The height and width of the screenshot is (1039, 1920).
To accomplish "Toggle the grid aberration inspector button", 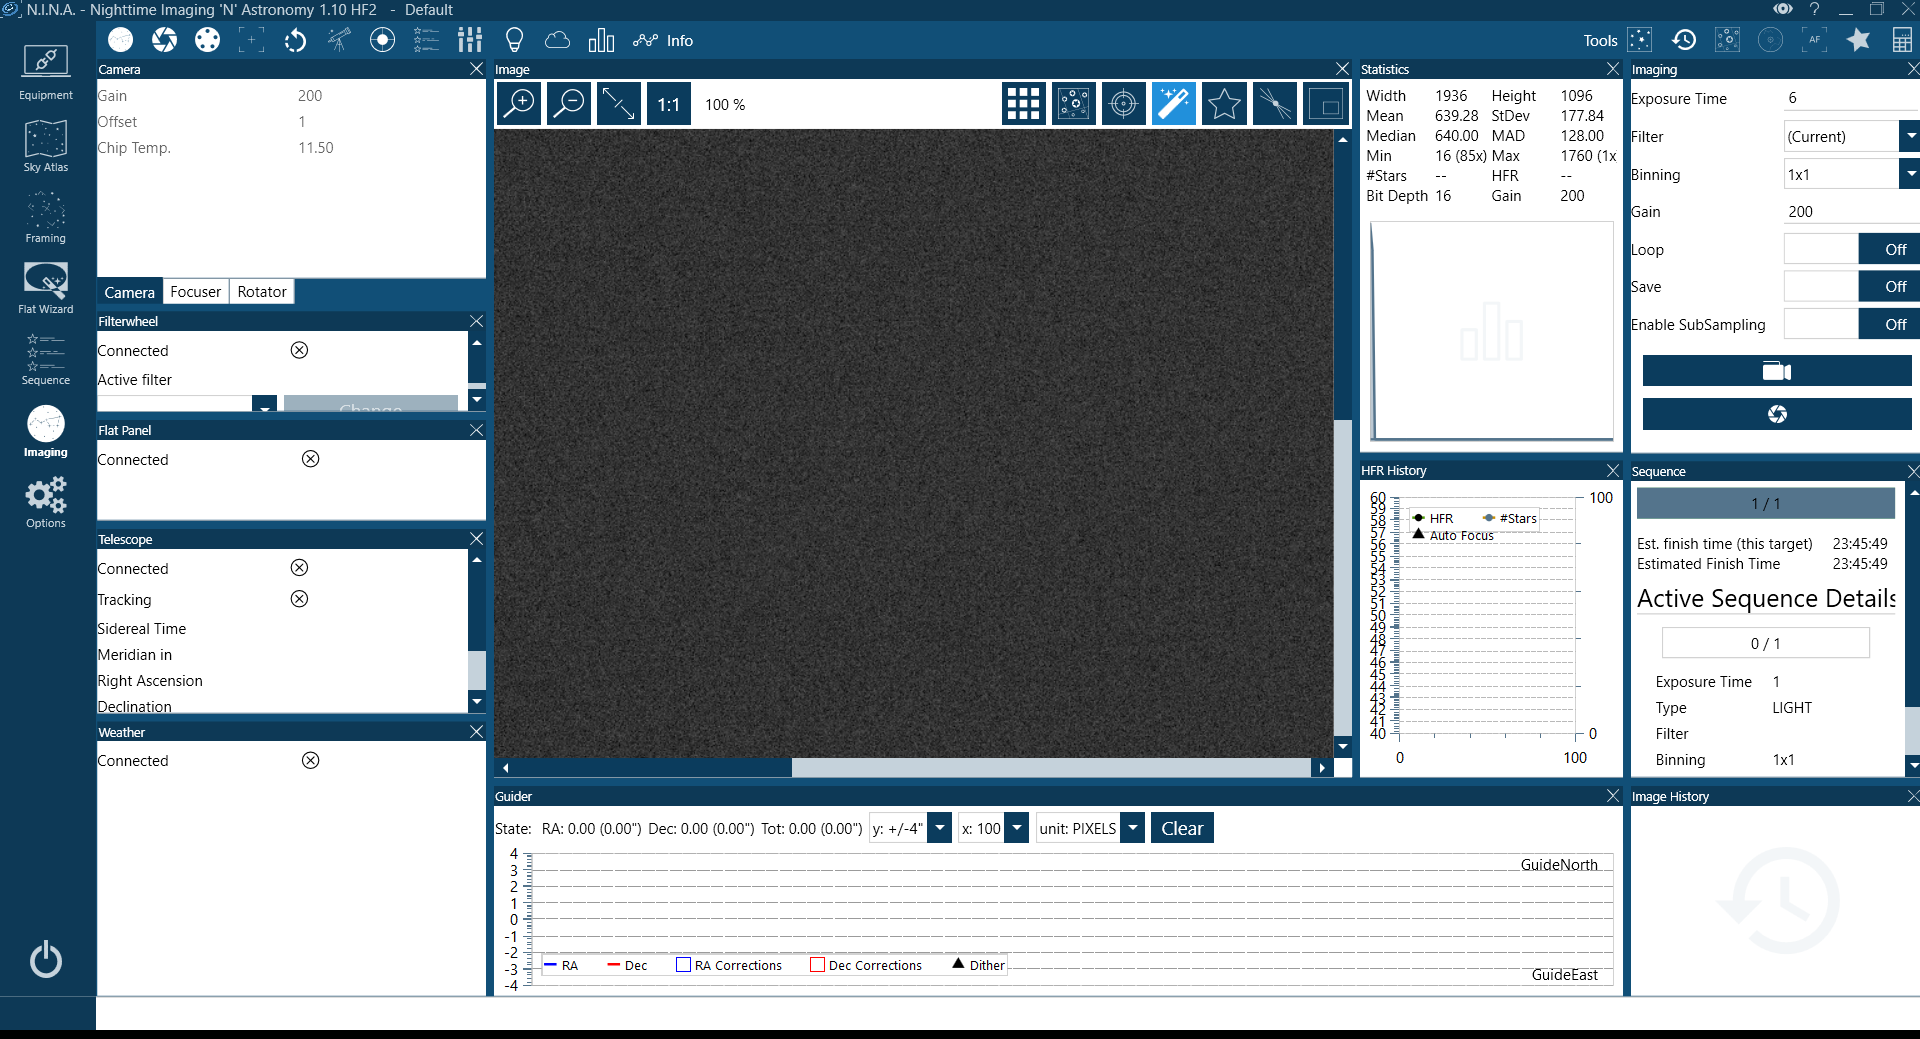I will 1023,104.
